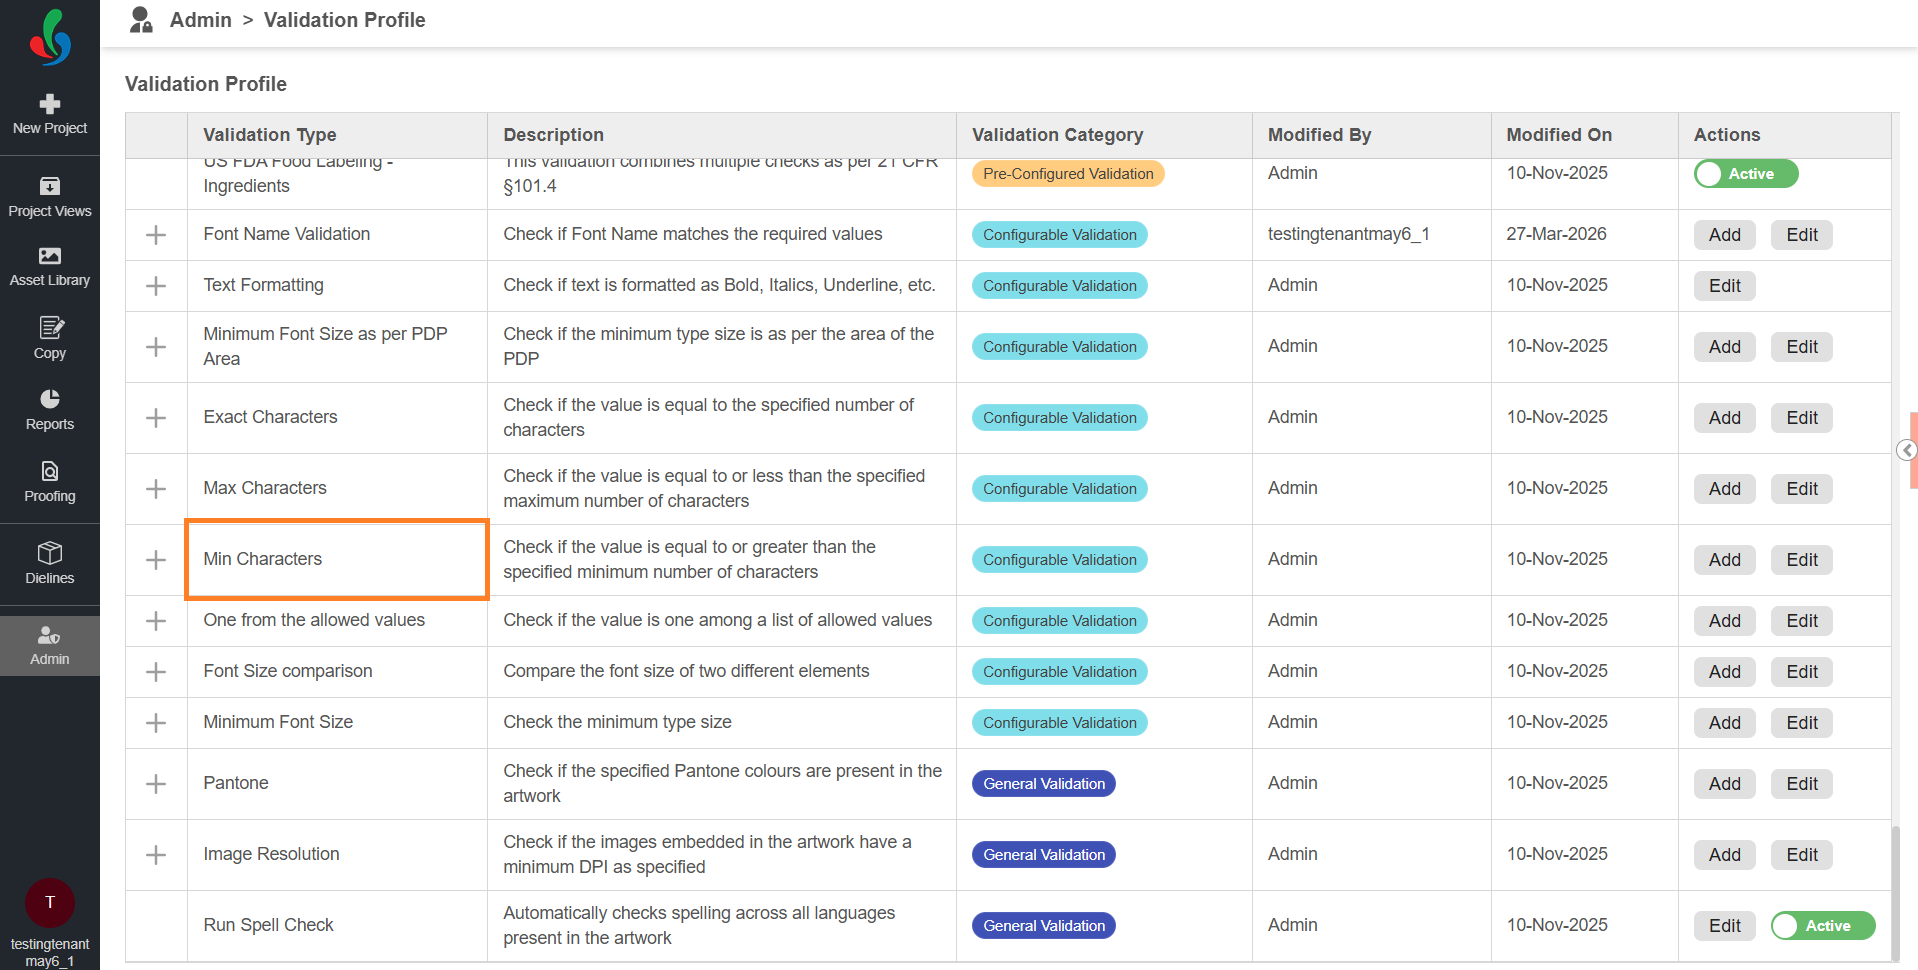Image resolution: width=1918 pixels, height=970 pixels.
Task: Click Edit for Text Formatting
Action: pyautogui.click(x=1724, y=286)
